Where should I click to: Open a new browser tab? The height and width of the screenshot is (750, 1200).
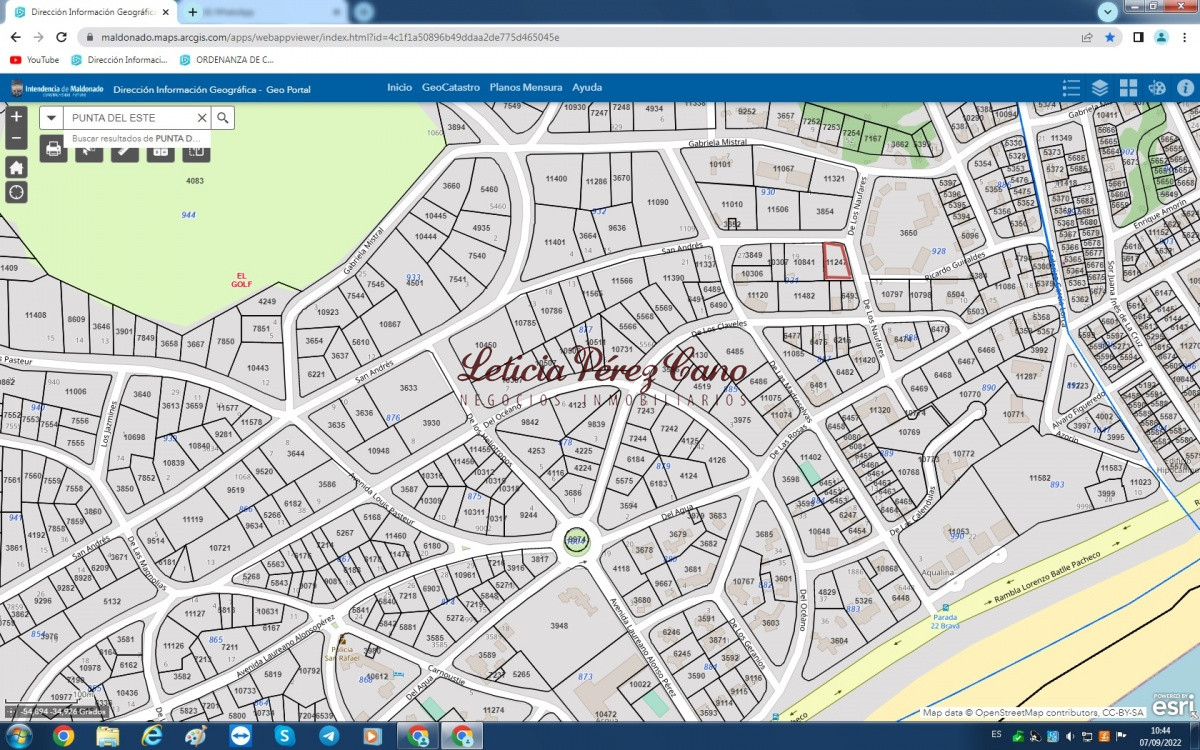pos(193,12)
